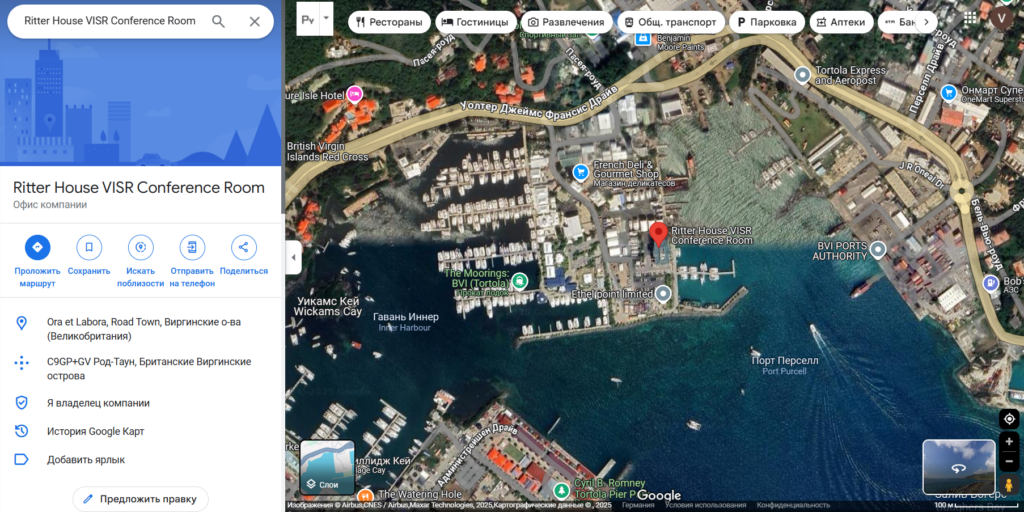The image size is (1024, 512).
Task: Collapse the side panel with arrow
Action: pos(293,257)
